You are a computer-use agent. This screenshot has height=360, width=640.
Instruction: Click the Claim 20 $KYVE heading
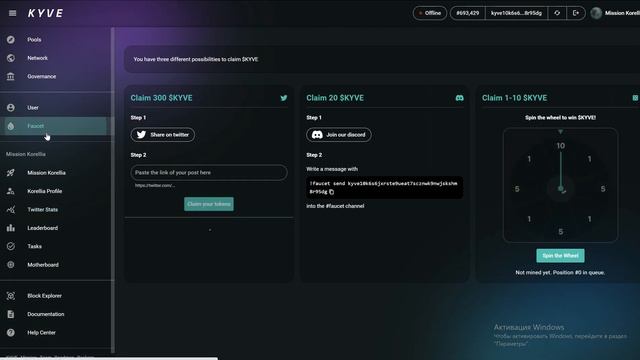point(335,98)
